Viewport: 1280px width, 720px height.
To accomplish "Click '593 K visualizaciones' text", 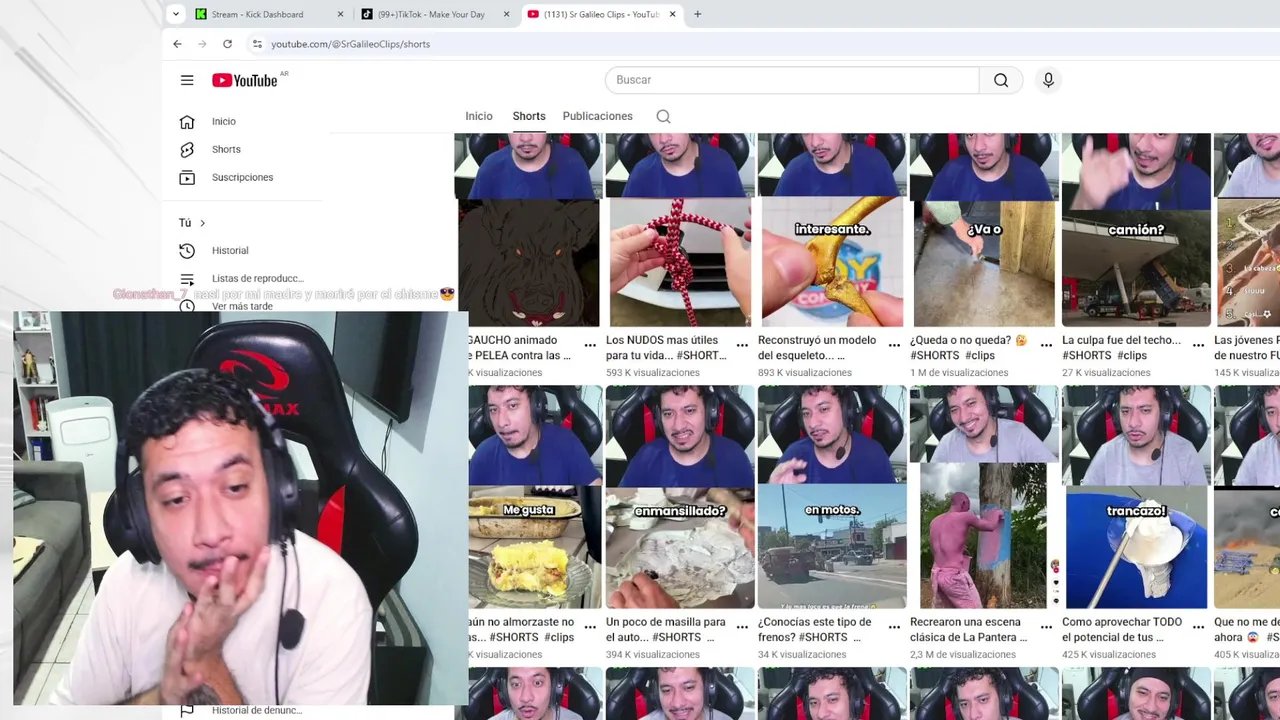I will pyautogui.click(x=653, y=373).
